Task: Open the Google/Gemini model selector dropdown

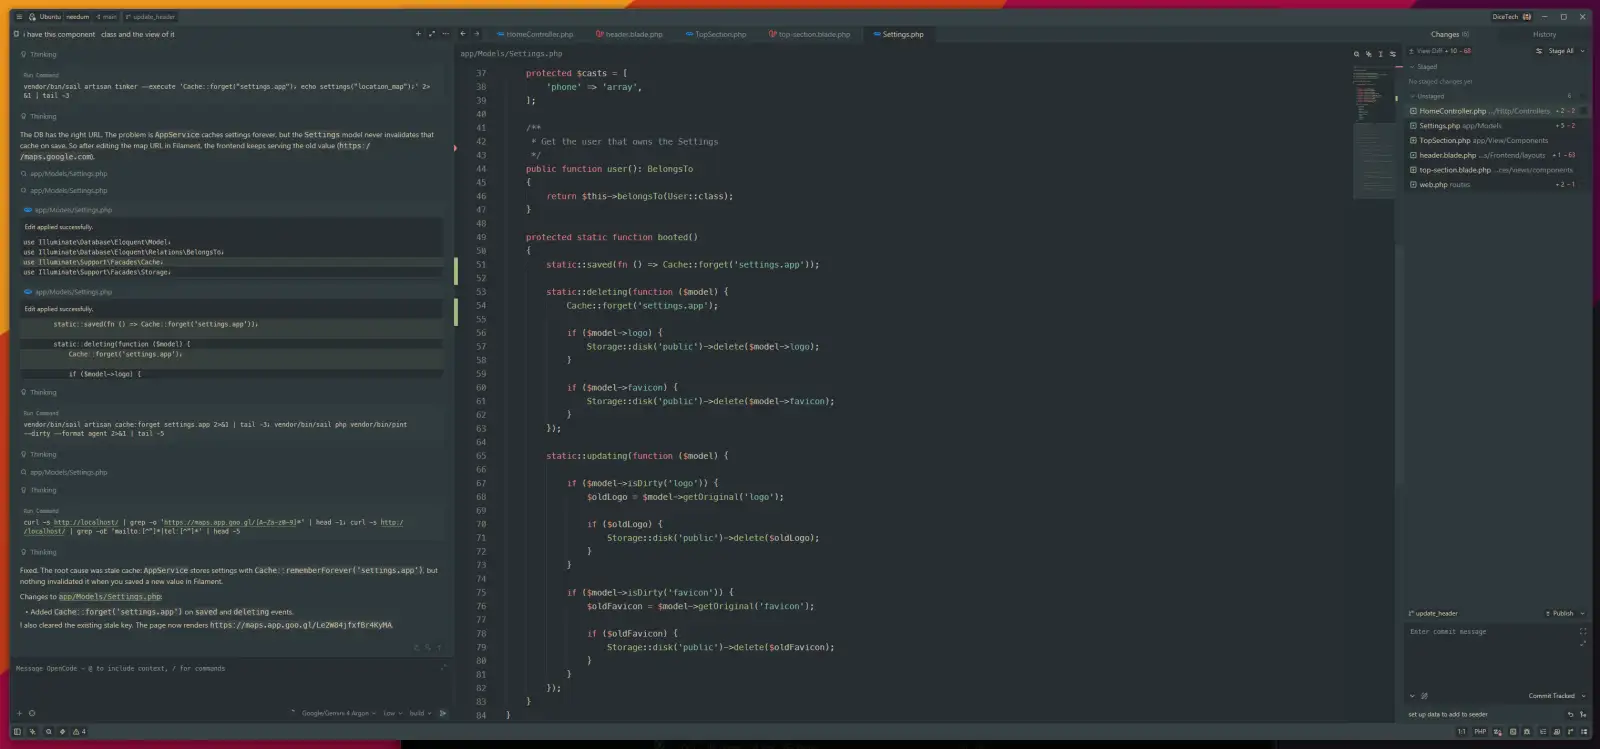Action: (339, 713)
